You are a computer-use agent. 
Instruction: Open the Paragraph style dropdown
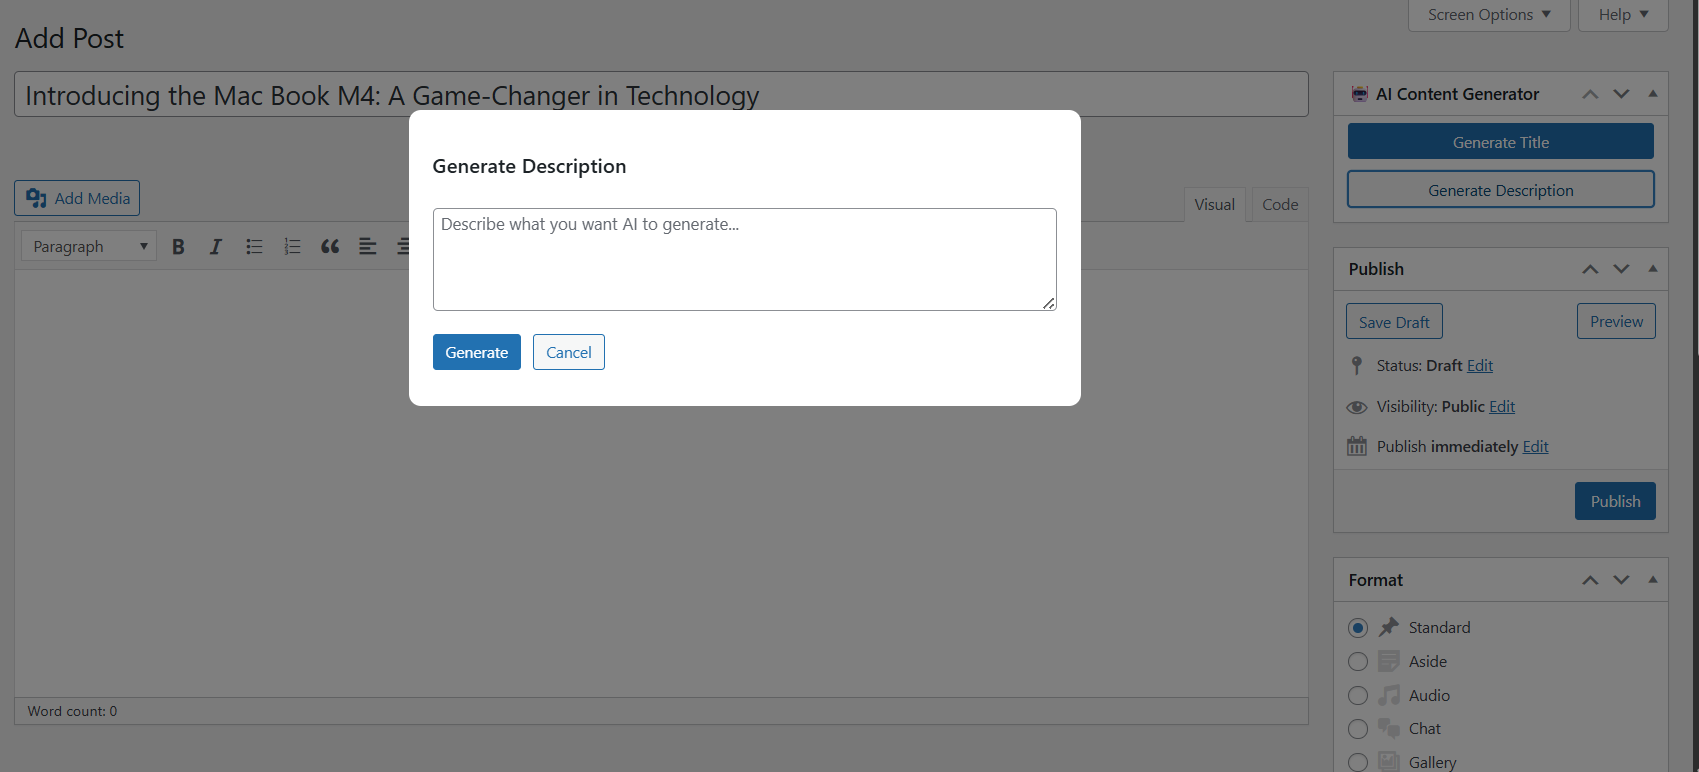click(89, 247)
